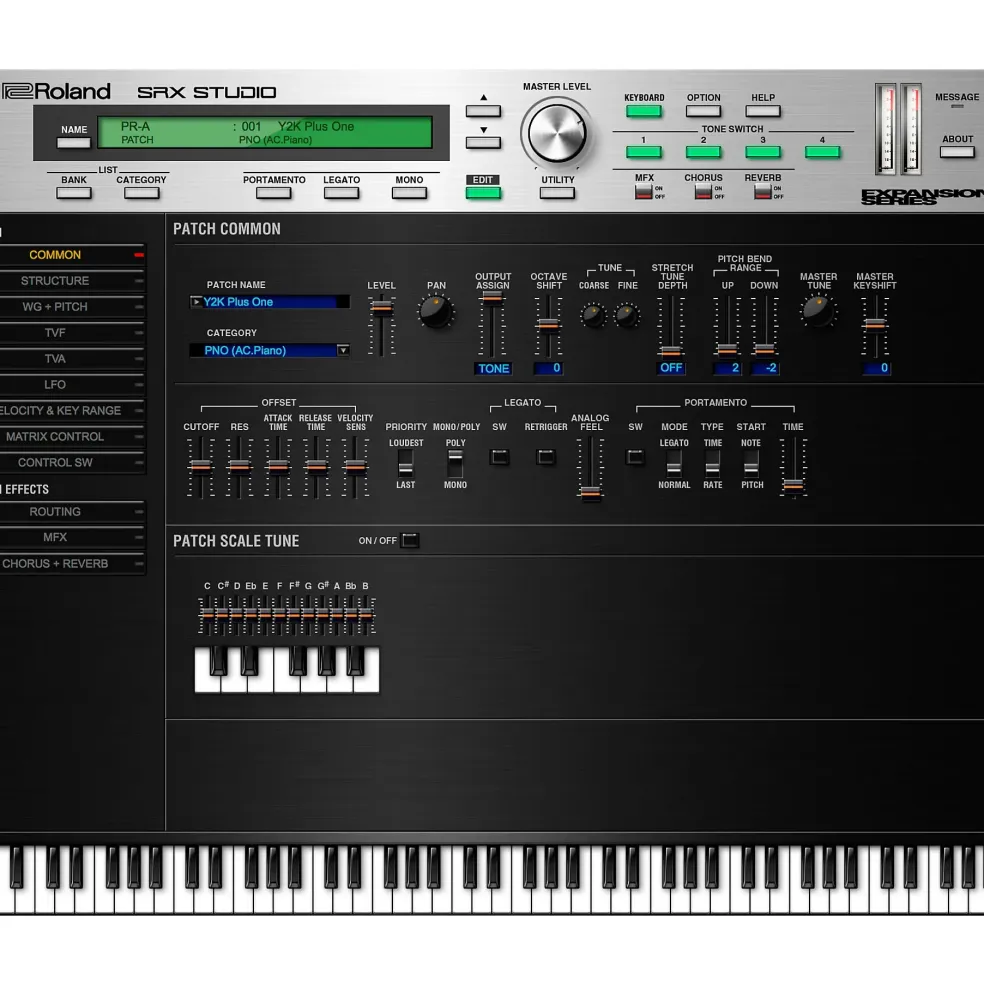Viewport: 984px width, 985px height.
Task: Click the patch up arrow button
Action: [x=483, y=111]
